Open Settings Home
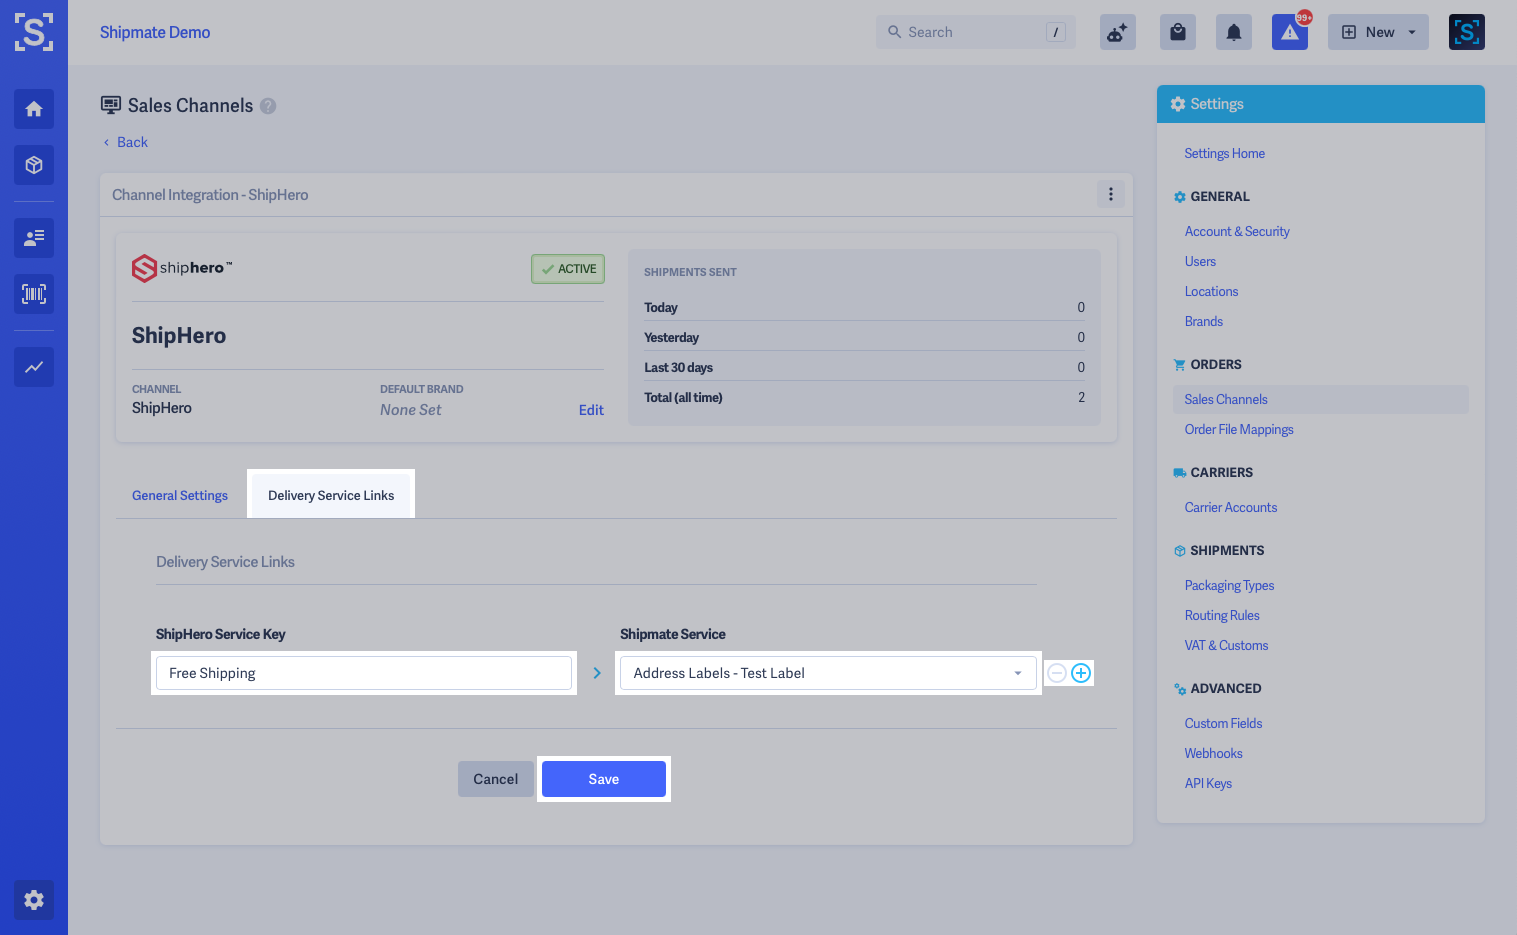Screen dimensions: 1517x935 click(x=1224, y=153)
